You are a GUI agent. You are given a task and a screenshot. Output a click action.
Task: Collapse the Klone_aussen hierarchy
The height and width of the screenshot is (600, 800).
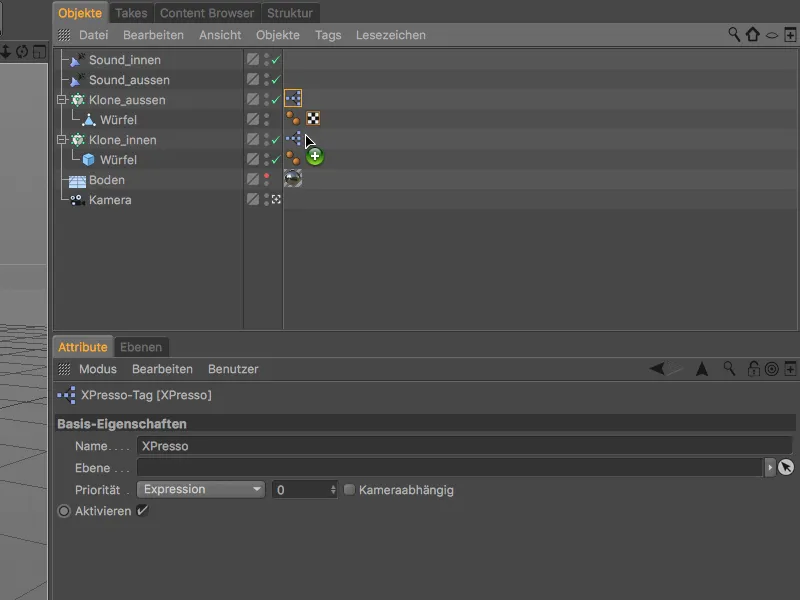tap(62, 99)
